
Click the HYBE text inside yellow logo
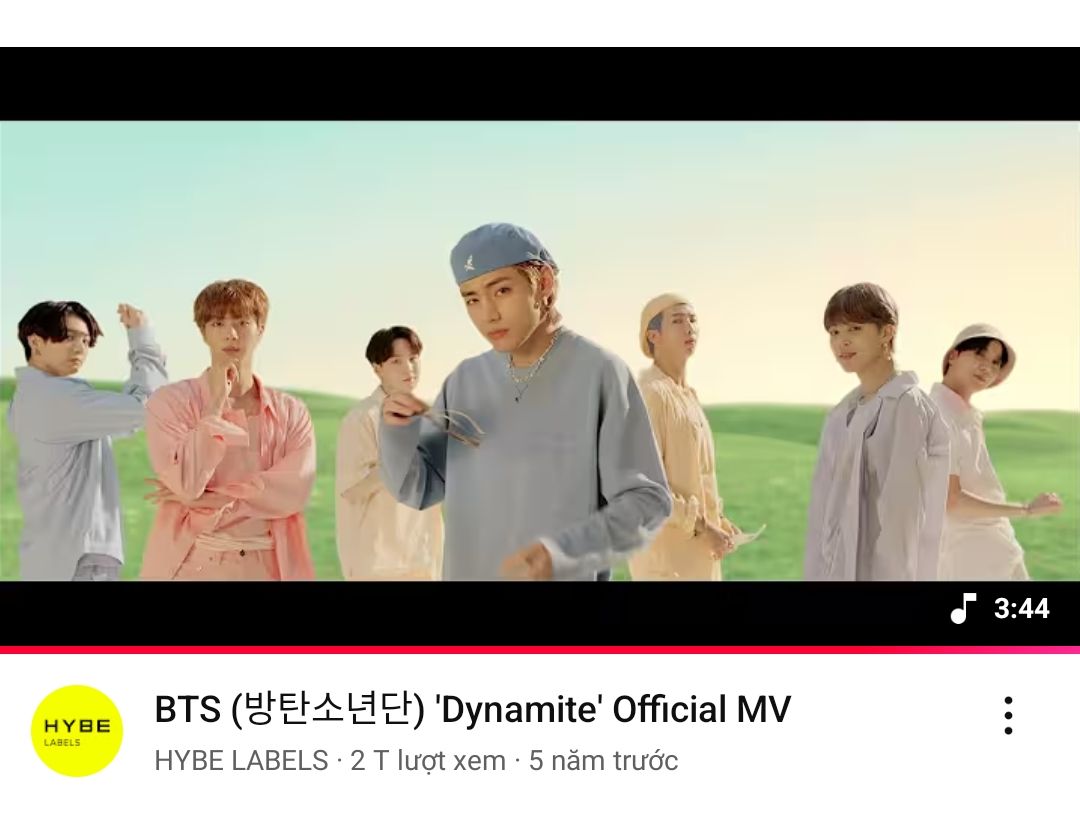pos(77,726)
